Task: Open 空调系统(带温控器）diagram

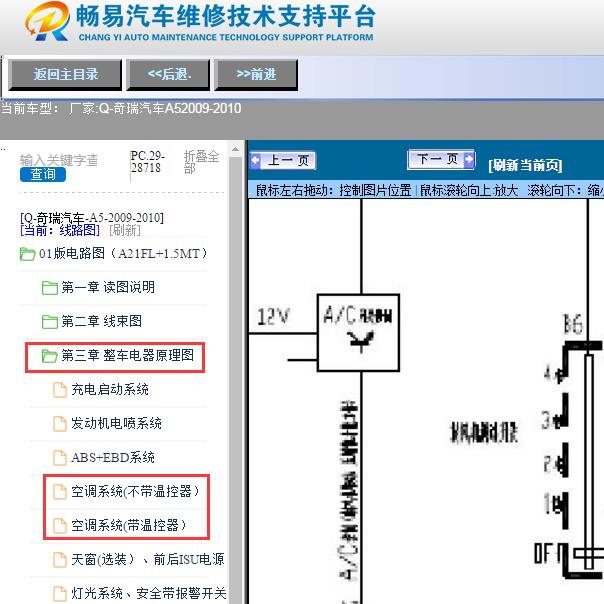Action: (x=129, y=525)
